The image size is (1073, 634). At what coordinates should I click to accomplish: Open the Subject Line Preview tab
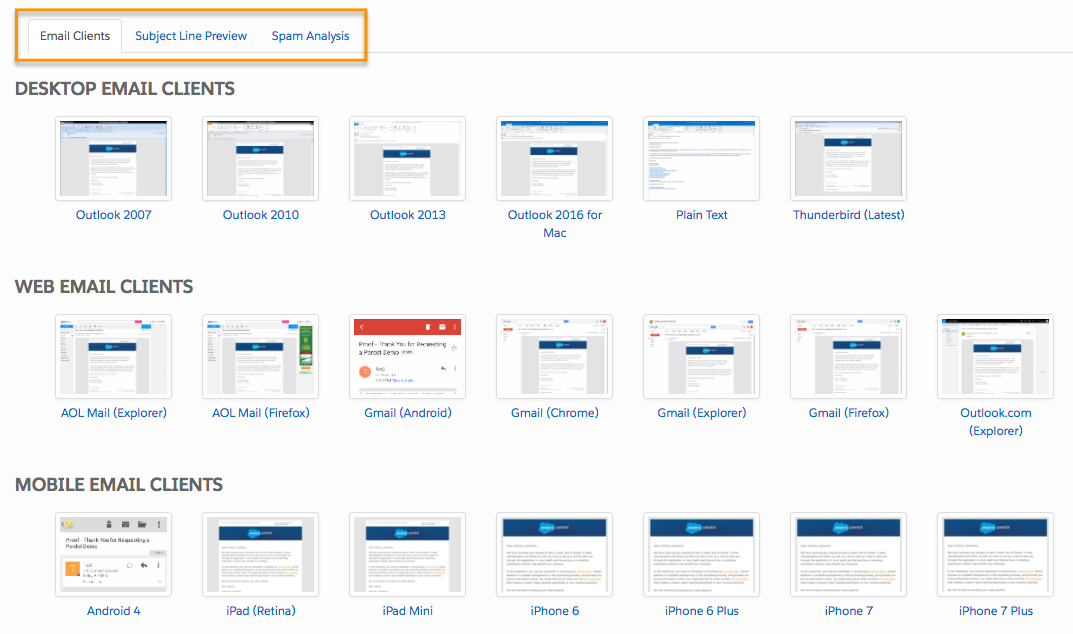[191, 36]
